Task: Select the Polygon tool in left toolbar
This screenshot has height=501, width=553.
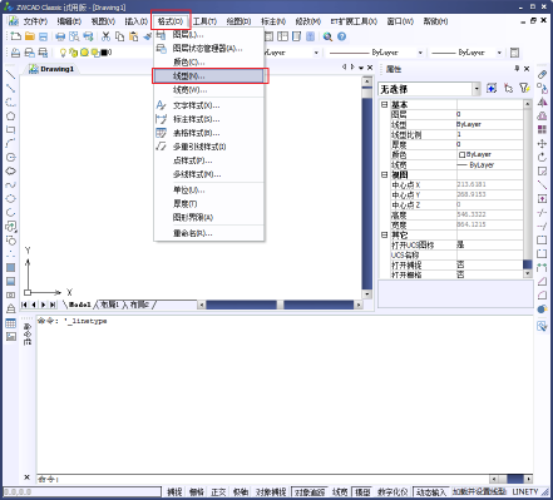Action: click(11, 116)
